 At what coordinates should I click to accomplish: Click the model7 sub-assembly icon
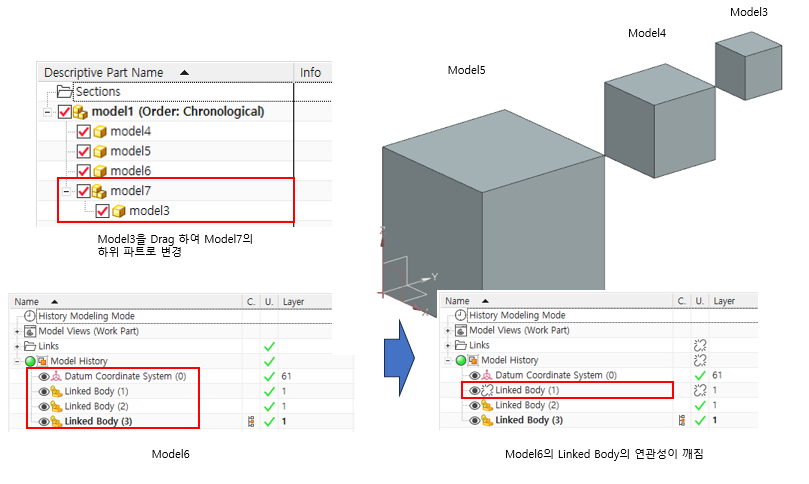pos(100,191)
